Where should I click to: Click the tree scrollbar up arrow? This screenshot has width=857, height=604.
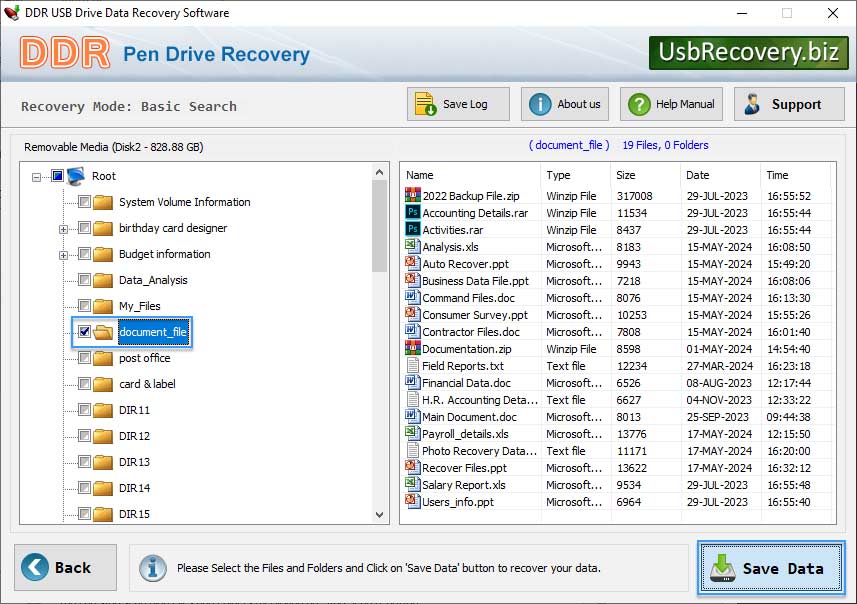tap(379, 172)
